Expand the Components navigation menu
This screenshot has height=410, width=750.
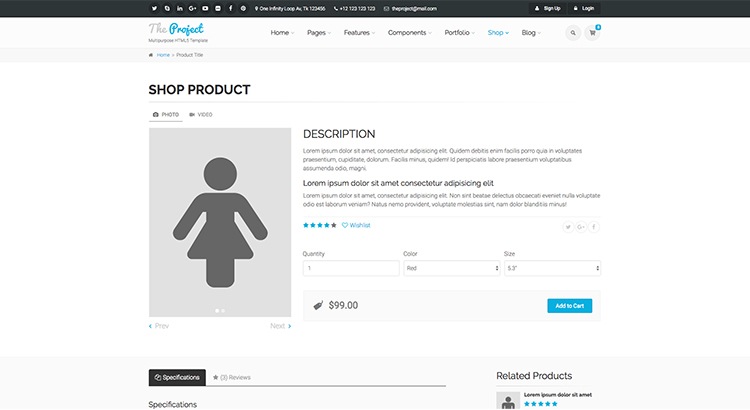point(409,33)
